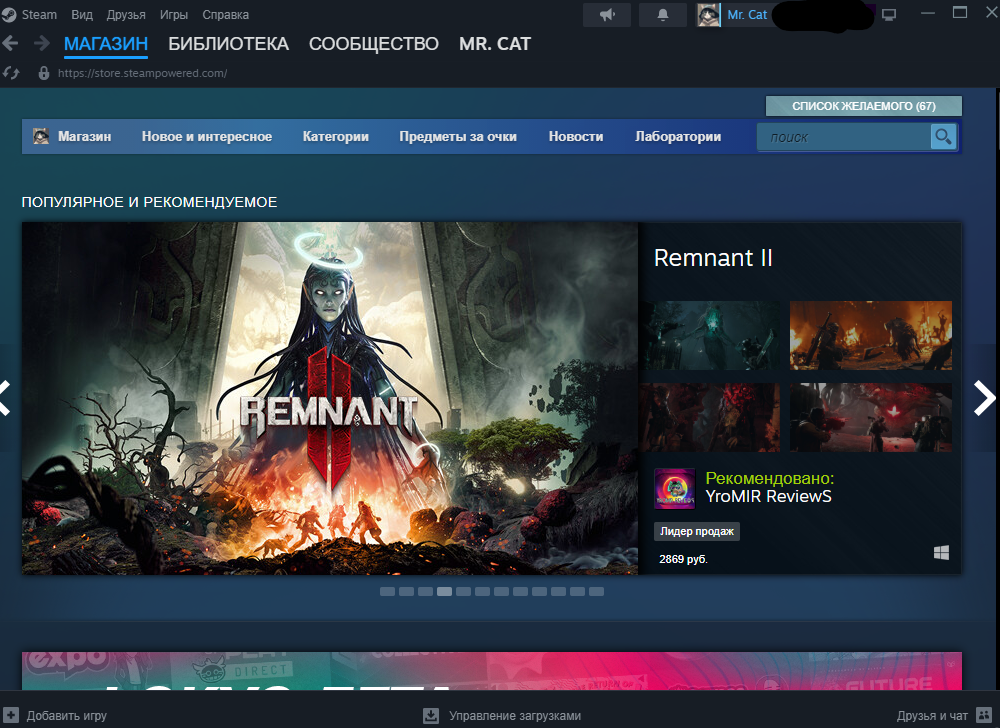Click the YroMIR ReviewS curator name

768,497
